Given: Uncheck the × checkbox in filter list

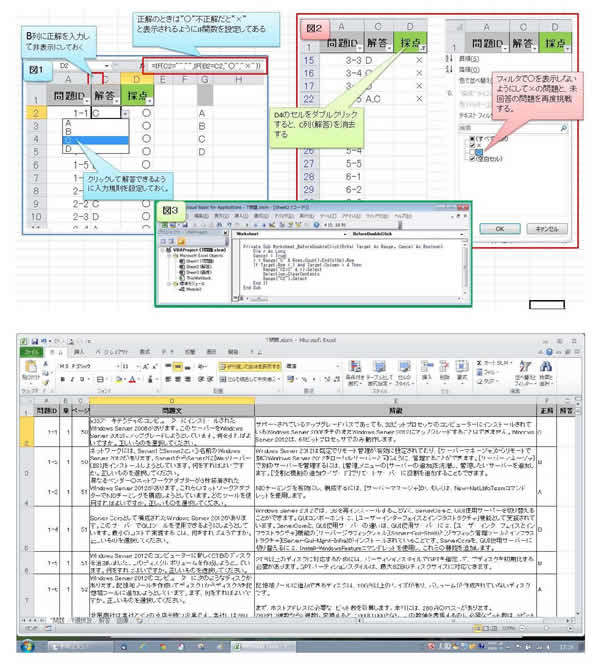Looking at the screenshot, I should click(x=472, y=145).
